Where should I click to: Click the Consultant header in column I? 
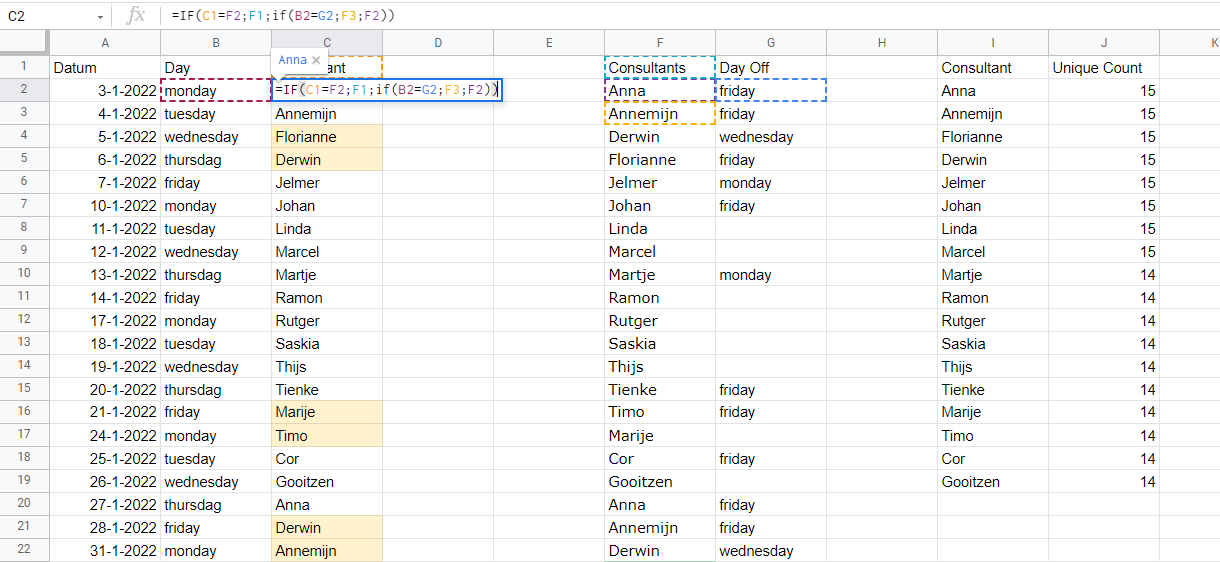click(x=993, y=68)
